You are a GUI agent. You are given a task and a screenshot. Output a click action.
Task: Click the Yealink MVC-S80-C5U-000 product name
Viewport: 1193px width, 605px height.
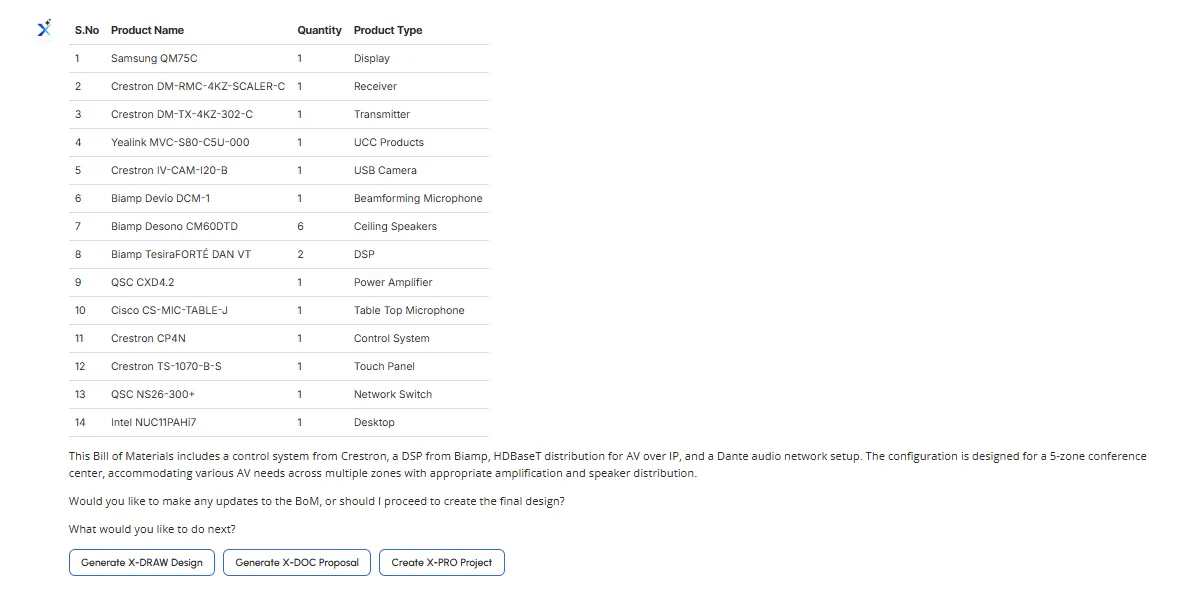pos(180,143)
